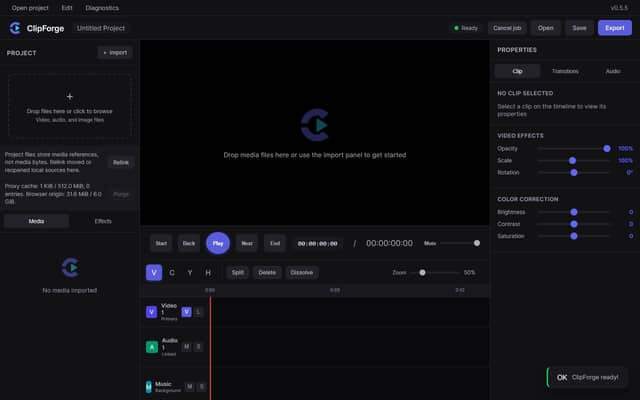Click the Opacity slider
Image resolution: width=640 pixels, height=400 pixels.
pyautogui.click(x=573, y=149)
